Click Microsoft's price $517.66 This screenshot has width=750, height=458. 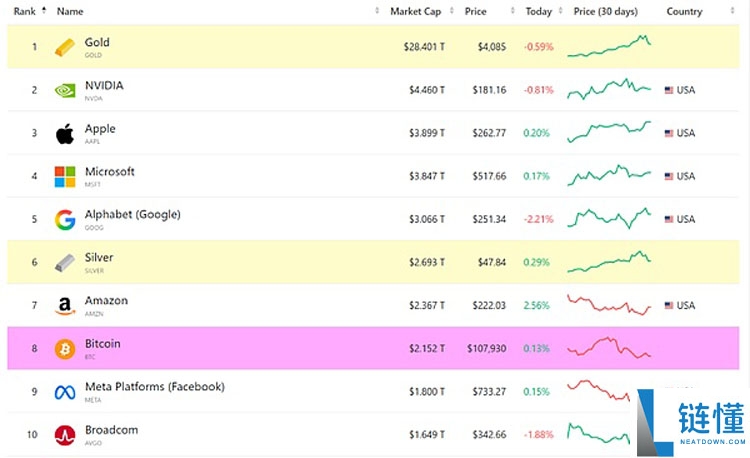(x=489, y=176)
